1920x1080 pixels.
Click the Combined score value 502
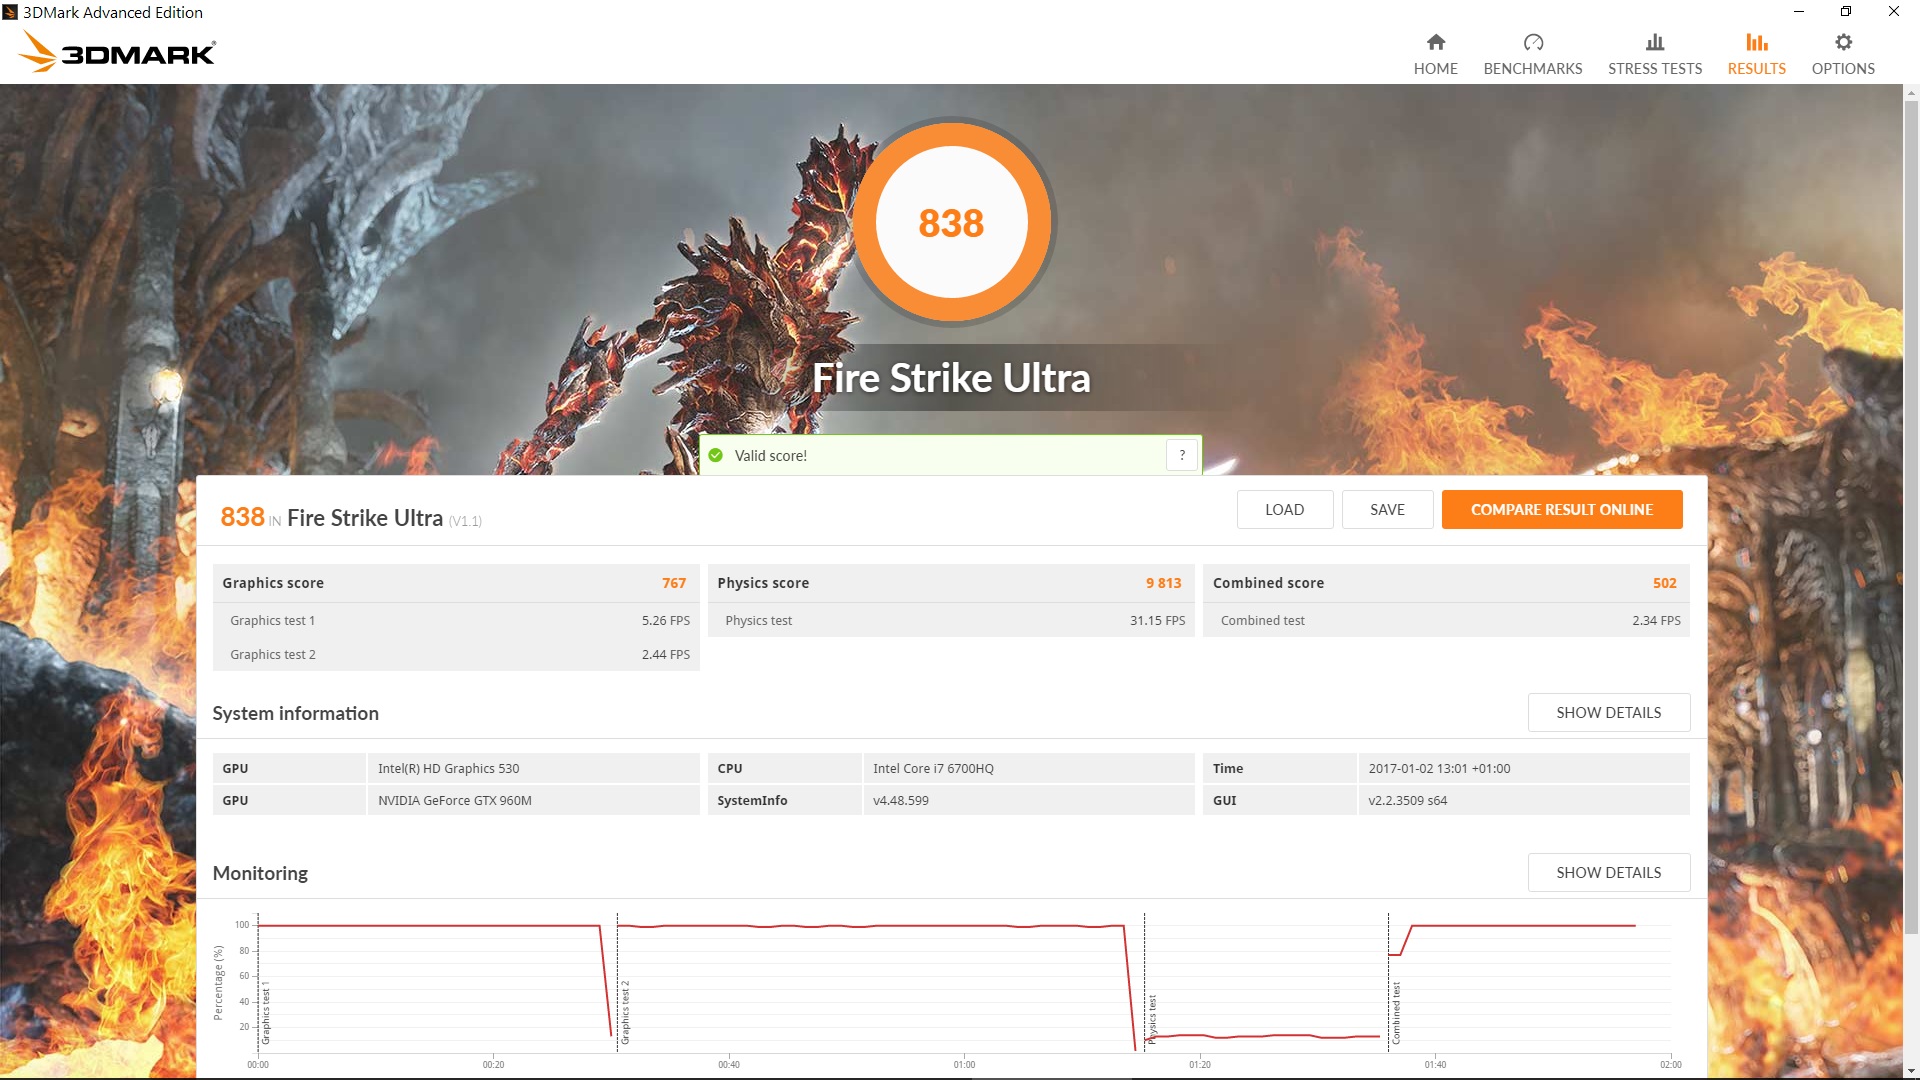click(x=1664, y=583)
